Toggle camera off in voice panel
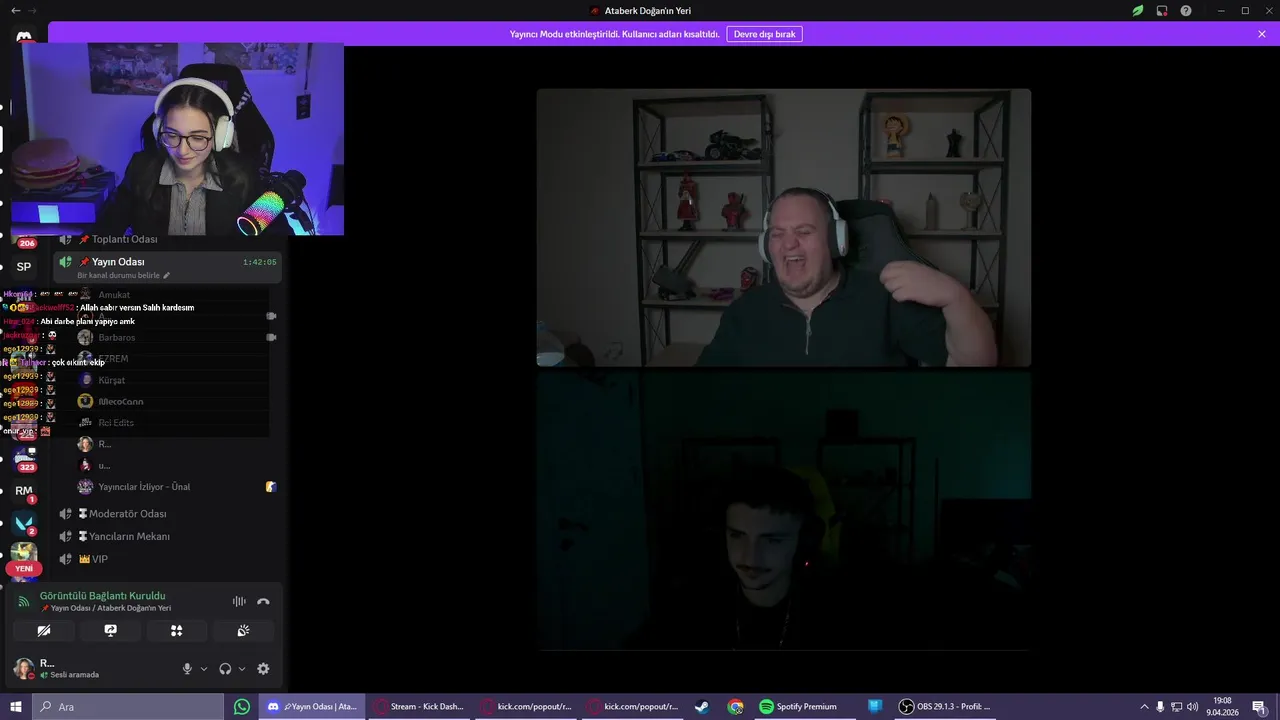This screenshot has width=1280, height=720. 43,631
